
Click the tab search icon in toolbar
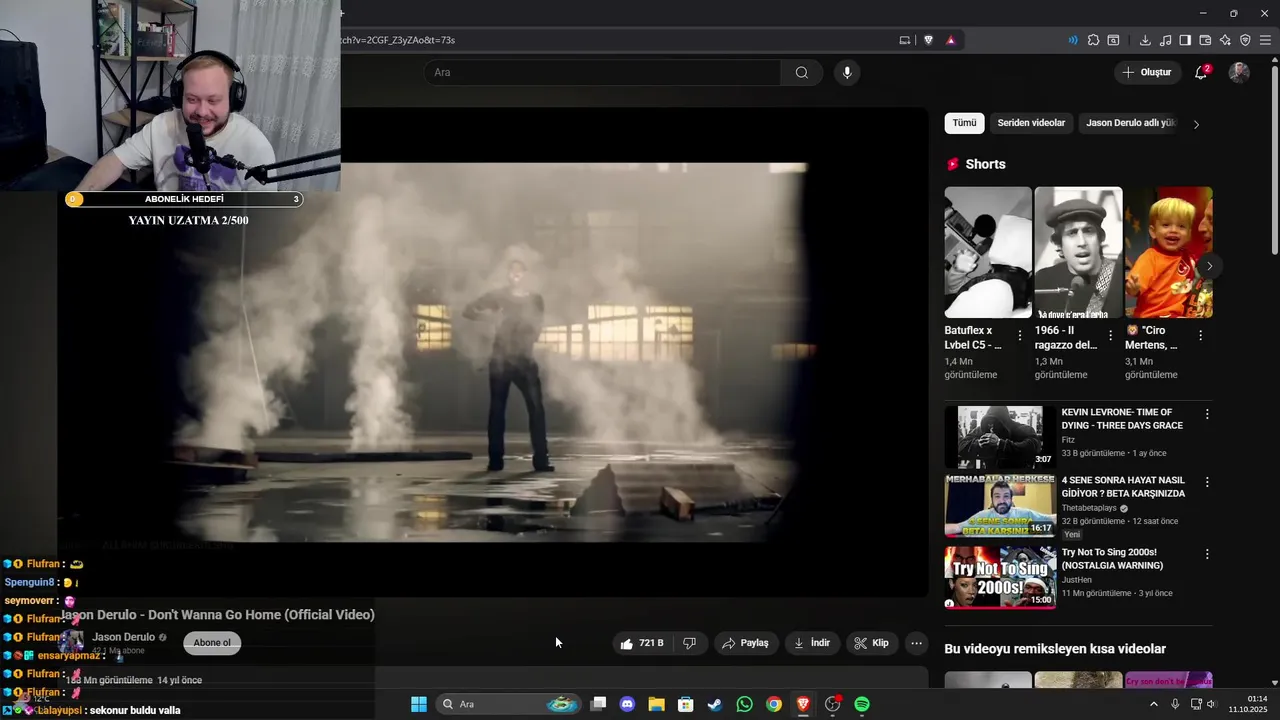tap(1113, 40)
